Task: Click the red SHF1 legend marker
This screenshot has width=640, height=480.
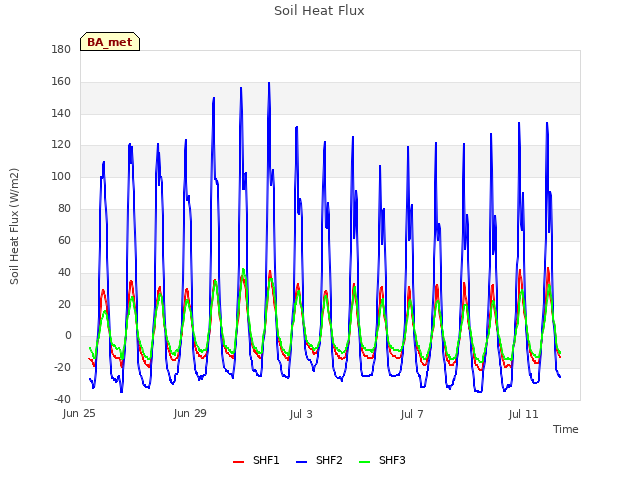Action: click(x=238, y=462)
